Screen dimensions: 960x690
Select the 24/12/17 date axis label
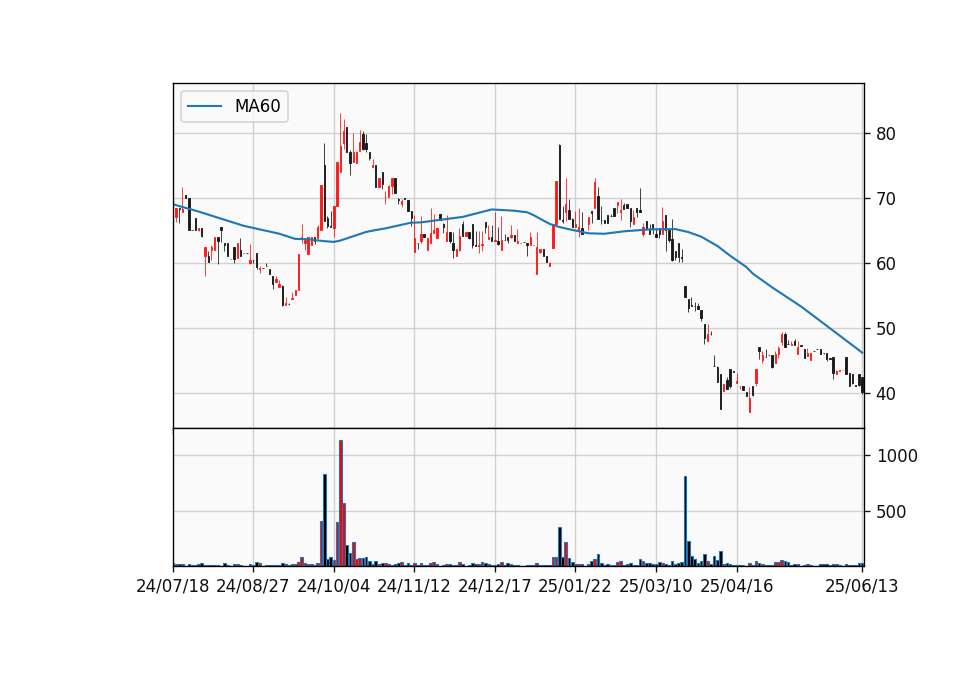coord(495,586)
